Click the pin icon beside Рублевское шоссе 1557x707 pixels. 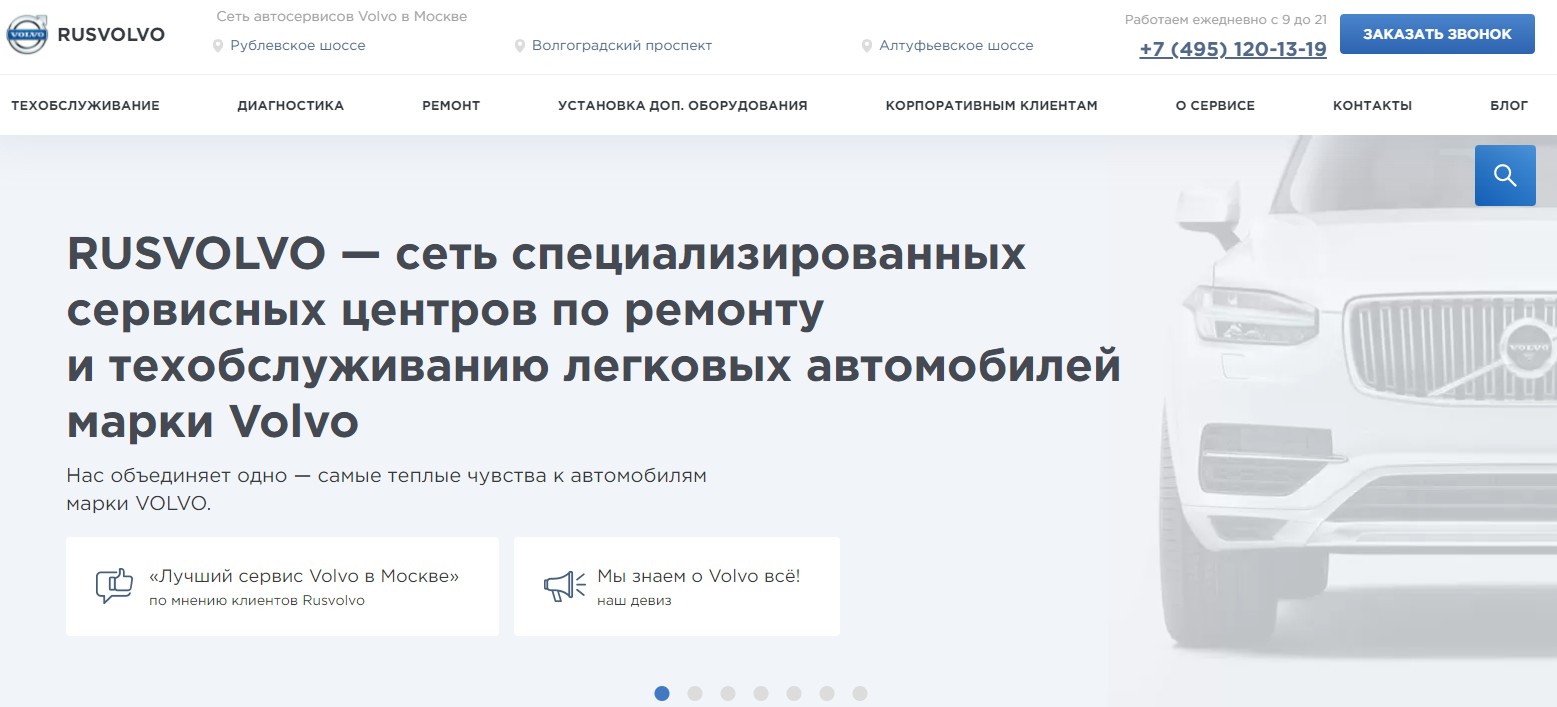click(218, 46)
